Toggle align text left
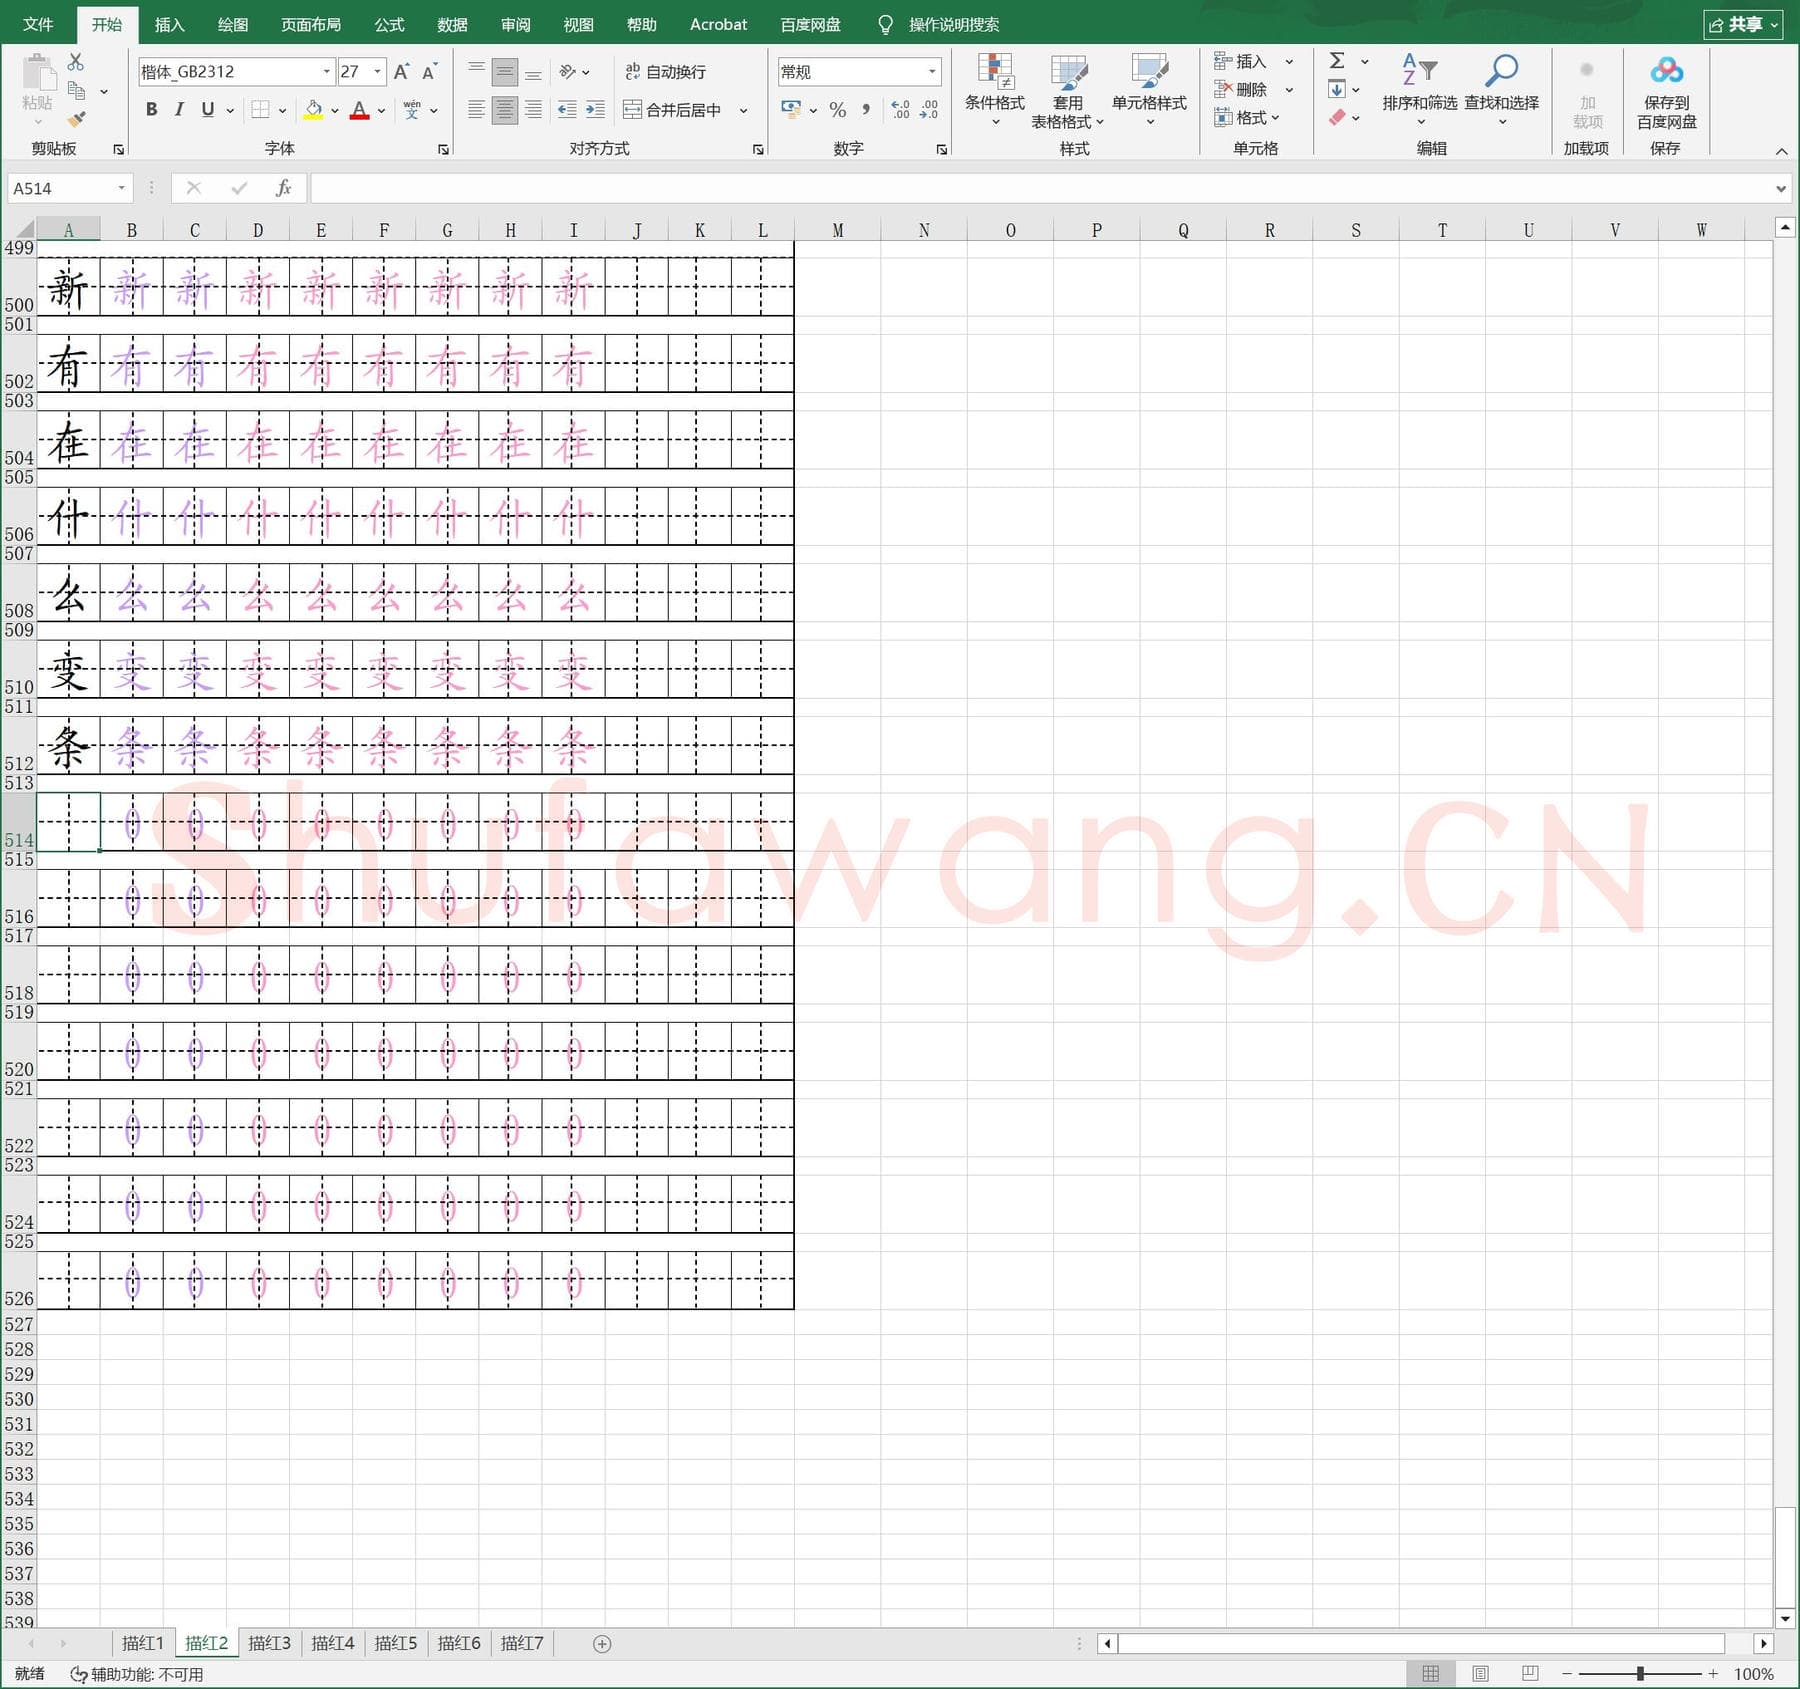Viewport: 1800px width, 1689px height. pyautogui.click(x=477, y=109)
